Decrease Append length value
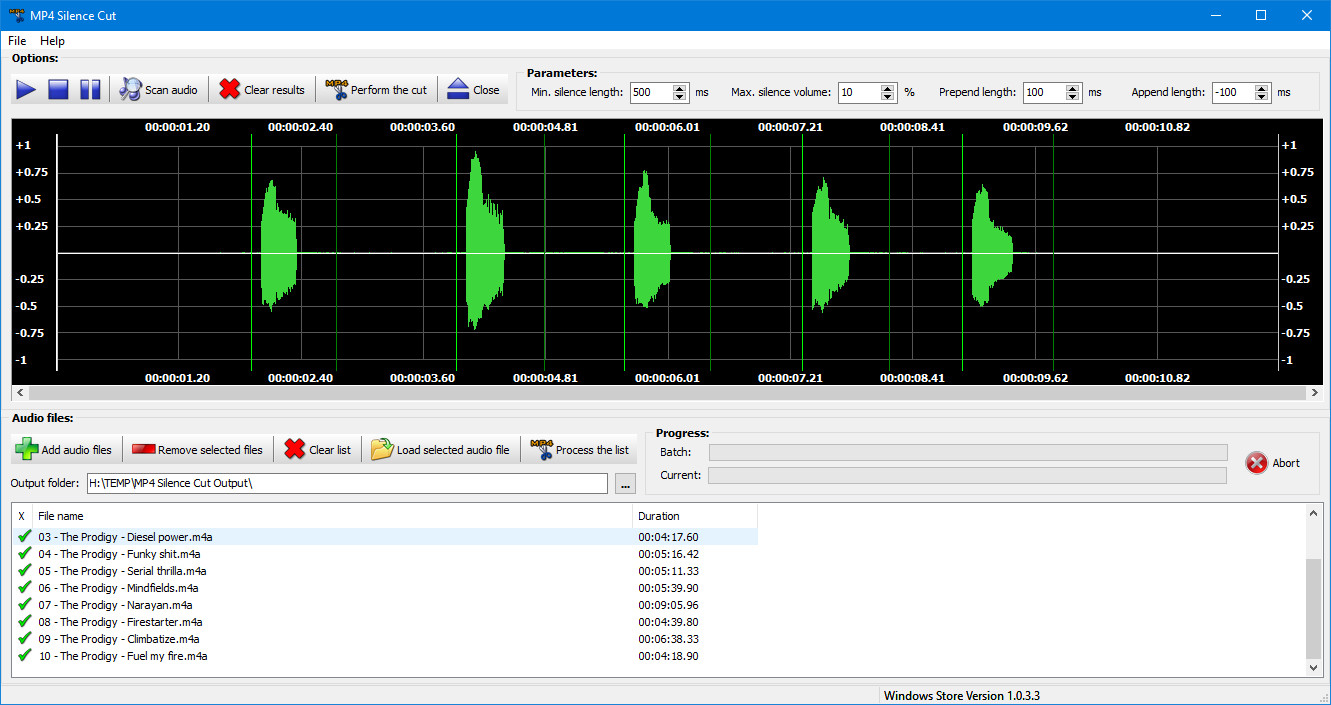 pyautogui.click(x=1262, y=97)
